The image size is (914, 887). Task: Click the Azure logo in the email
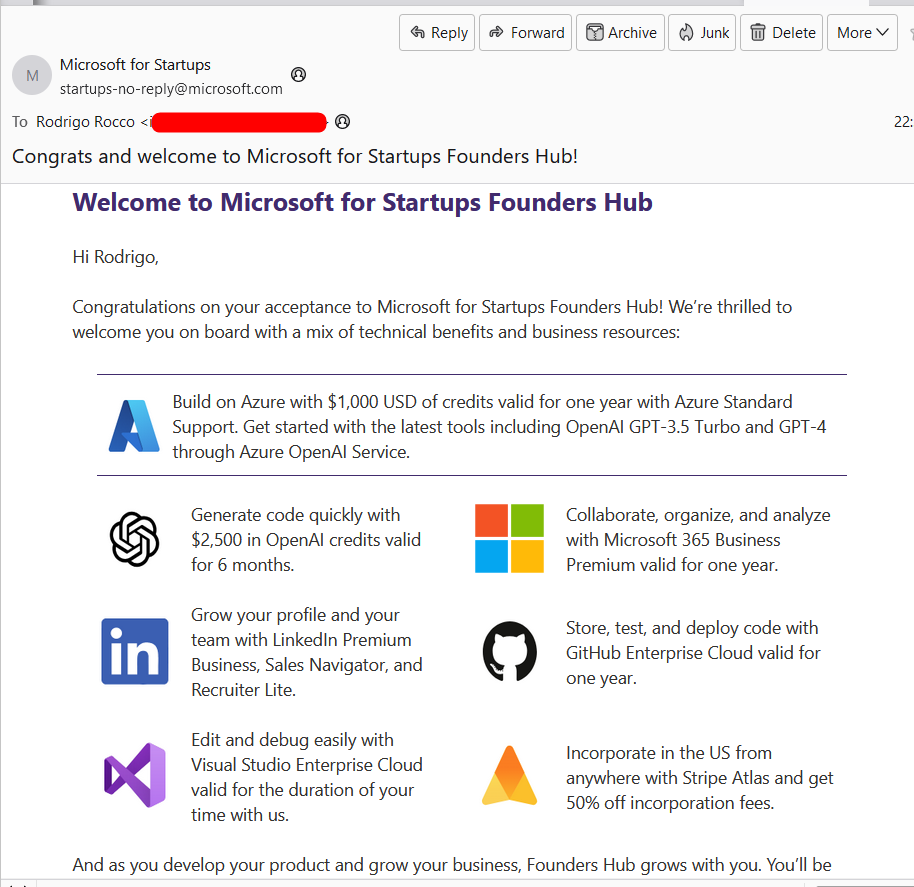(134, 426)
